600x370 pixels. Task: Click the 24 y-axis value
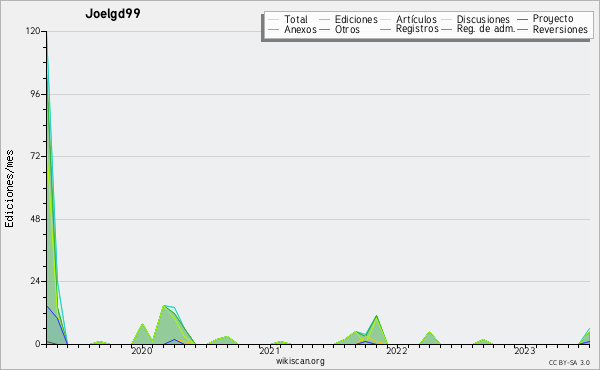pos(35,281)
